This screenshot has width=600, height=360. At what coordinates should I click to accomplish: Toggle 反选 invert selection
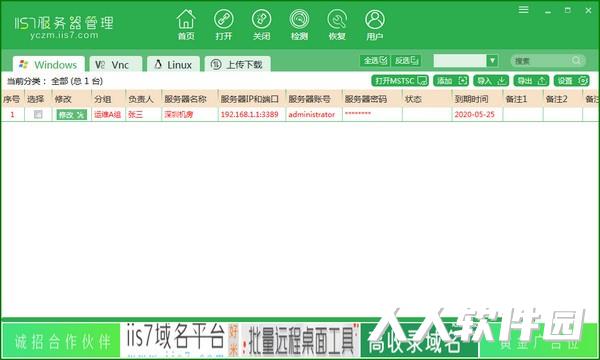(x=406, y=60)
